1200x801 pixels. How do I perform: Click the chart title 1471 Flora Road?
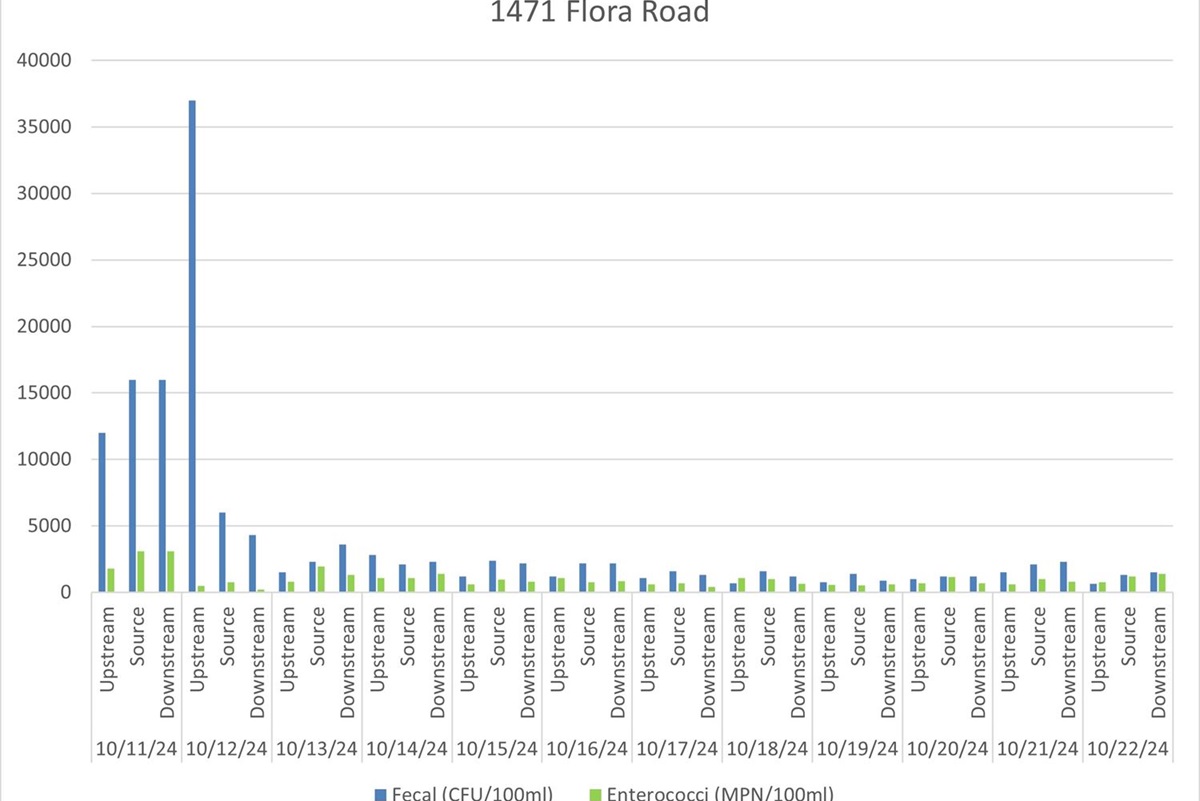click(x=598, y=13)
